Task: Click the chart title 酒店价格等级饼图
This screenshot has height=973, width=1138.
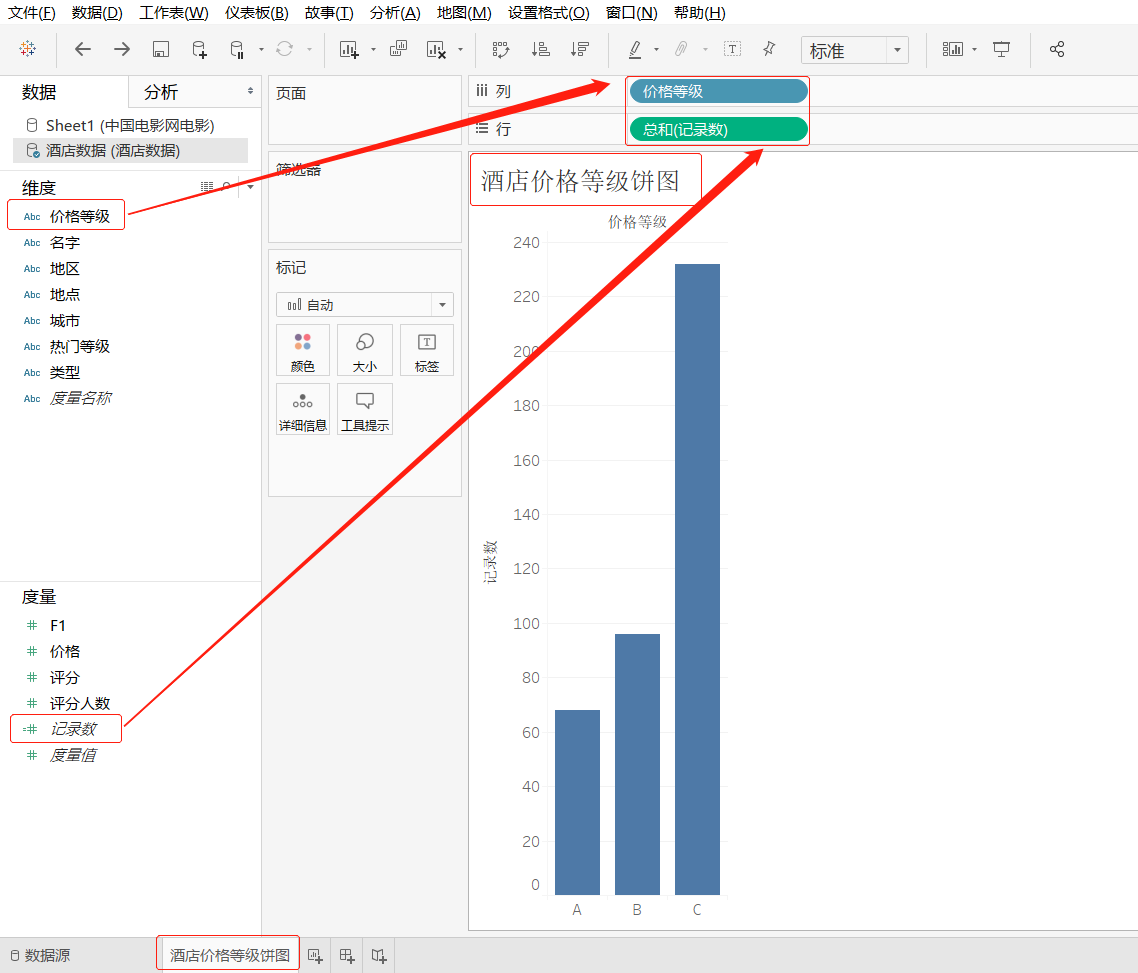Action: tap(580, 181)
